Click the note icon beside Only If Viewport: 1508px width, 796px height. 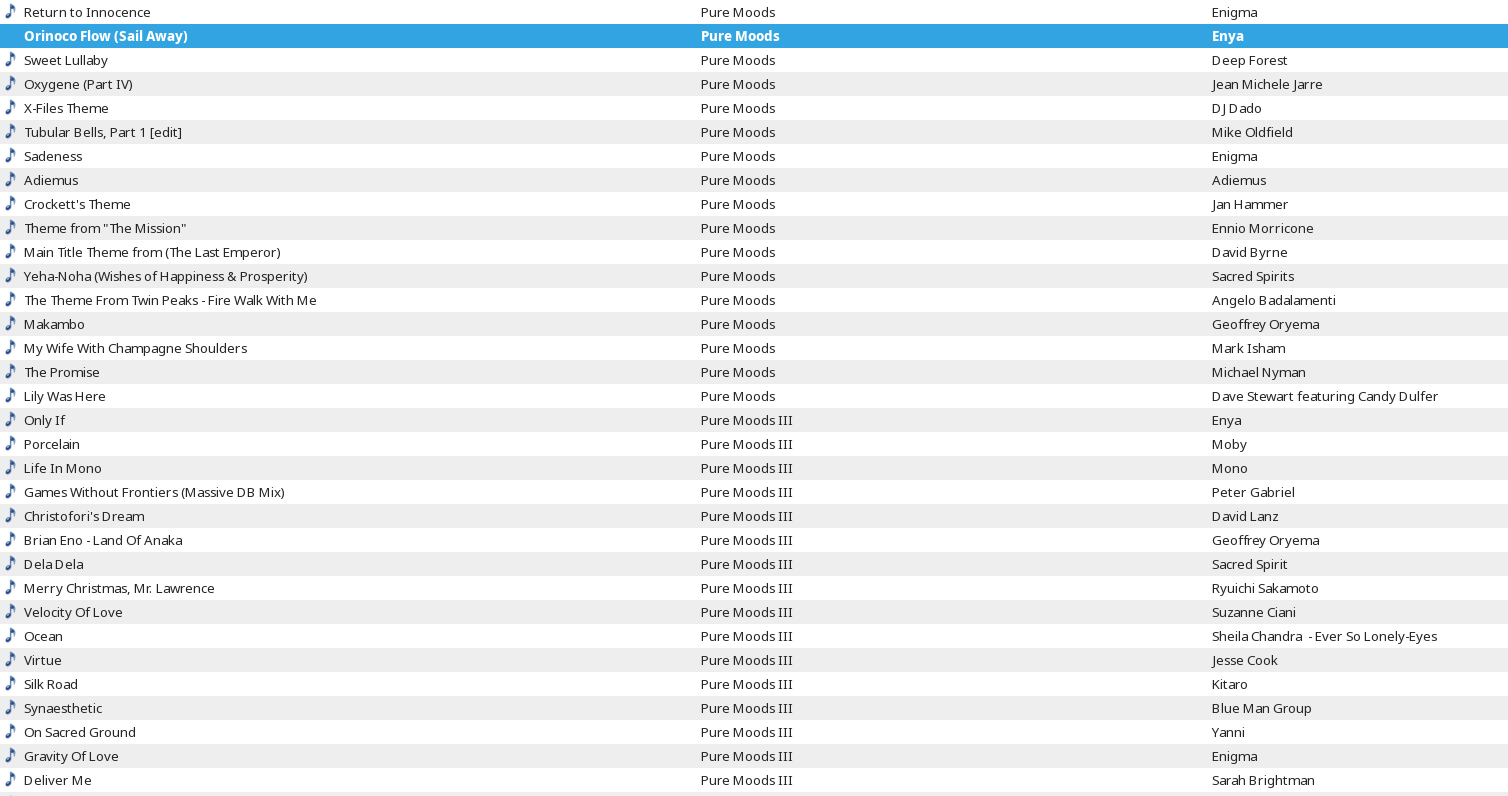pos(11,419)
